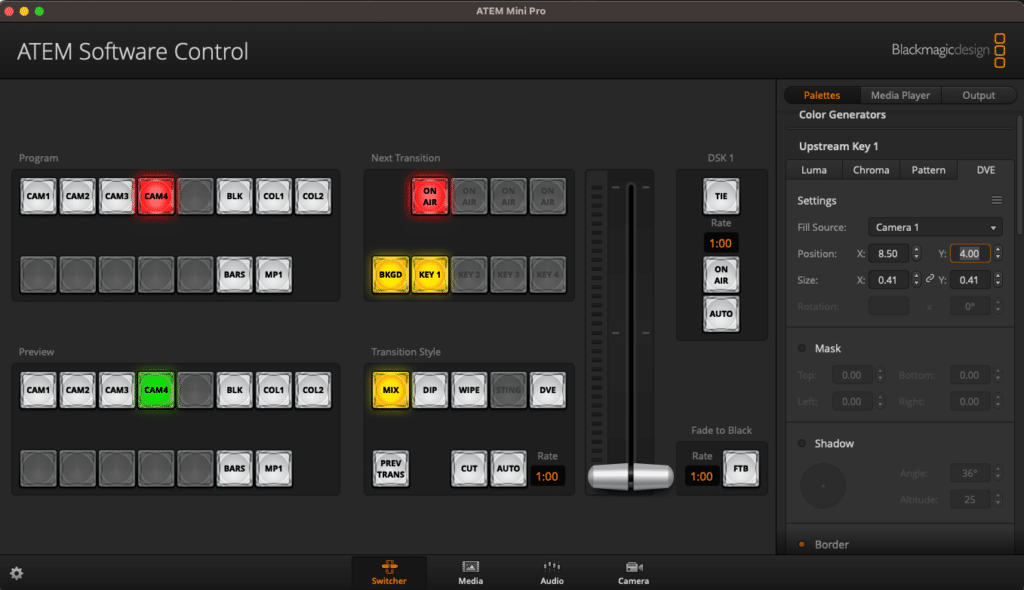Switch to the Palettes tab

(822, 95)
